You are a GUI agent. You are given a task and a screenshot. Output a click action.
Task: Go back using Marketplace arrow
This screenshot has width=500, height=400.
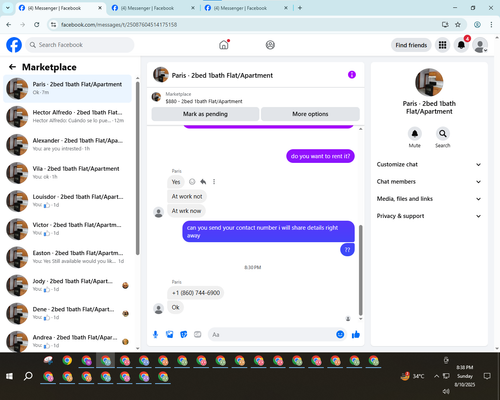coord(12,67)
